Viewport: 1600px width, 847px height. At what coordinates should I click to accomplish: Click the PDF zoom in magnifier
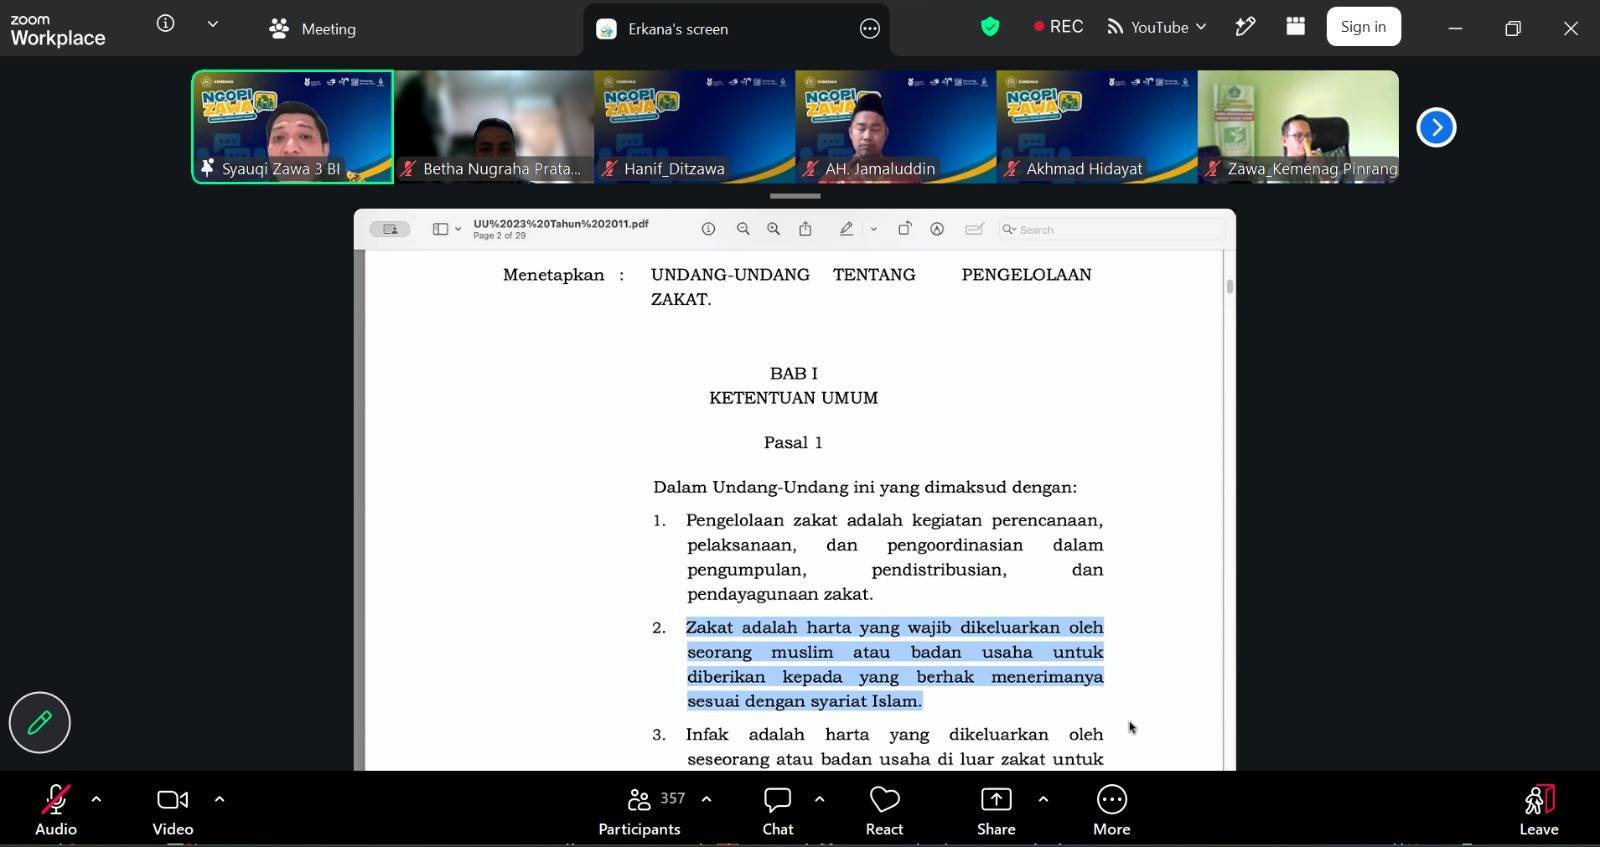click(773, 229)
